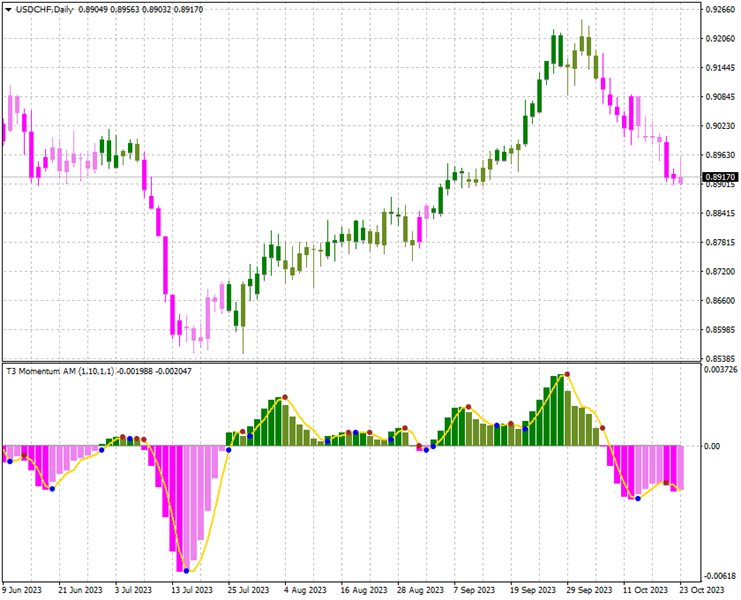This screenshot has width=741, height=600.
Task: Click the 9 Jun 2023 date label
Action: pyautogui.click(x=23, y=590)
